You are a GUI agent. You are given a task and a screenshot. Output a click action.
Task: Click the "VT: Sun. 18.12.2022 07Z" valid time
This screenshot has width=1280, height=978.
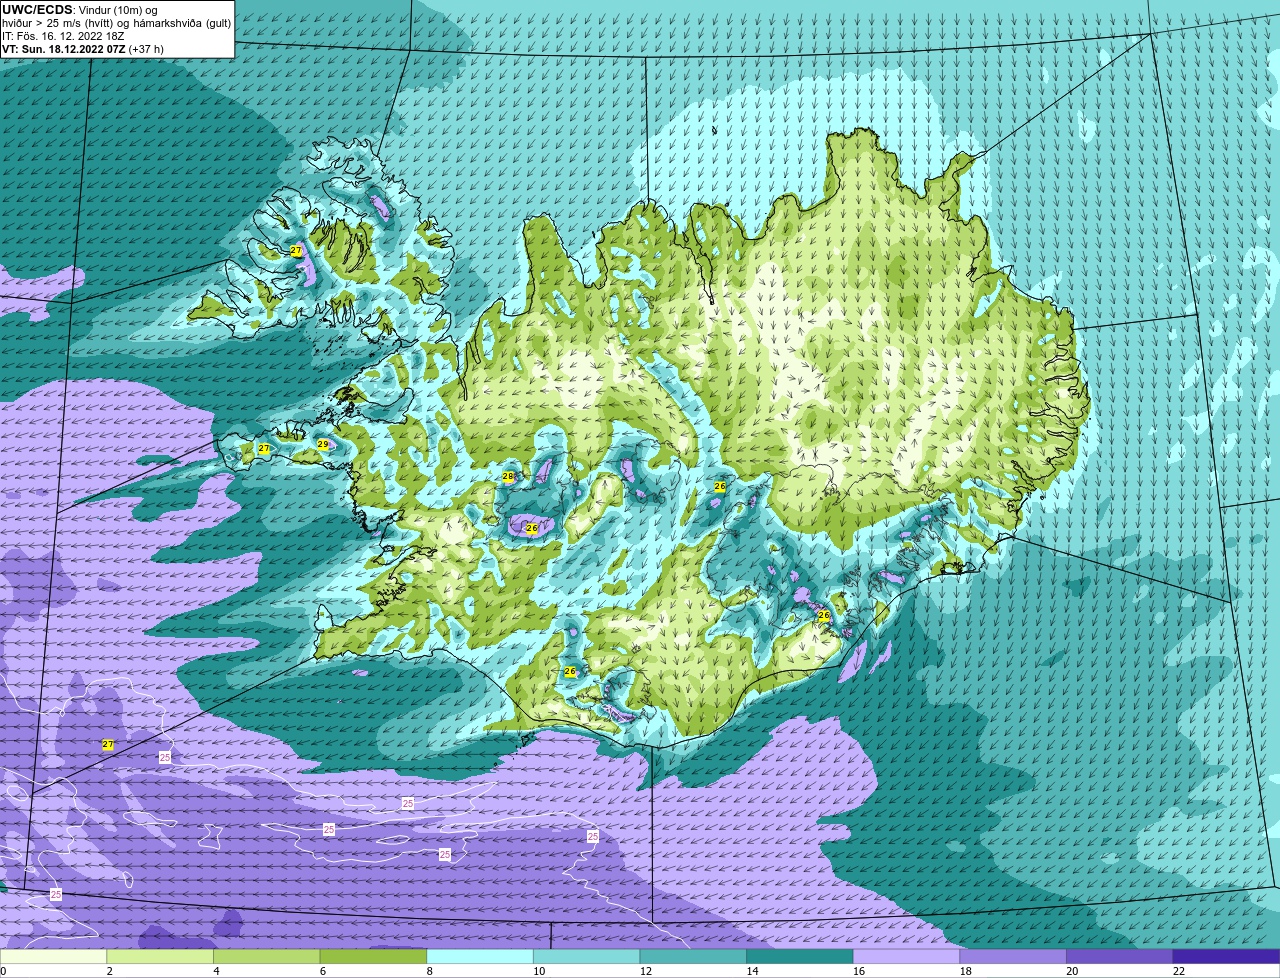pyautogui.click(x=63, y=48)
